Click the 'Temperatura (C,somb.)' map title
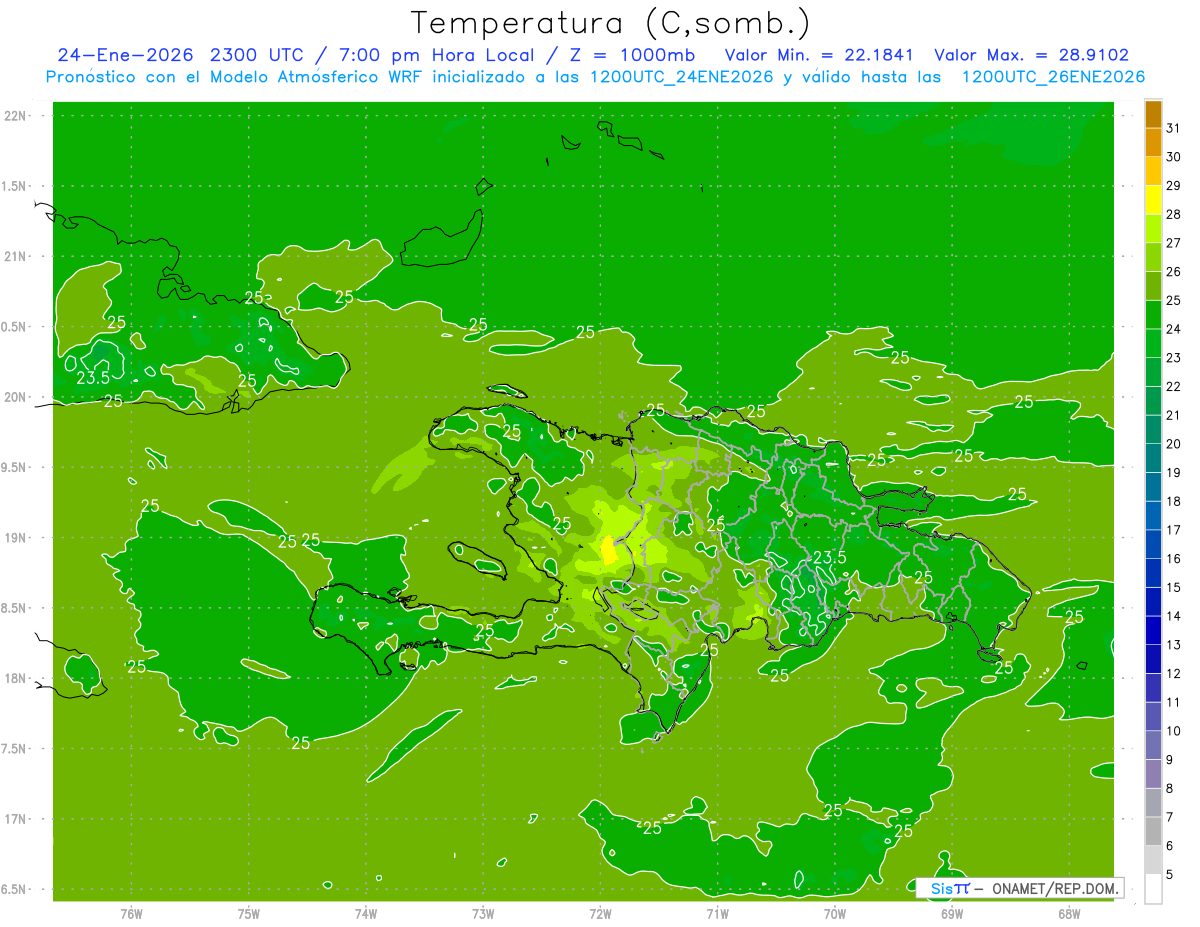1200x927 pixels. [x=610, y=23]
